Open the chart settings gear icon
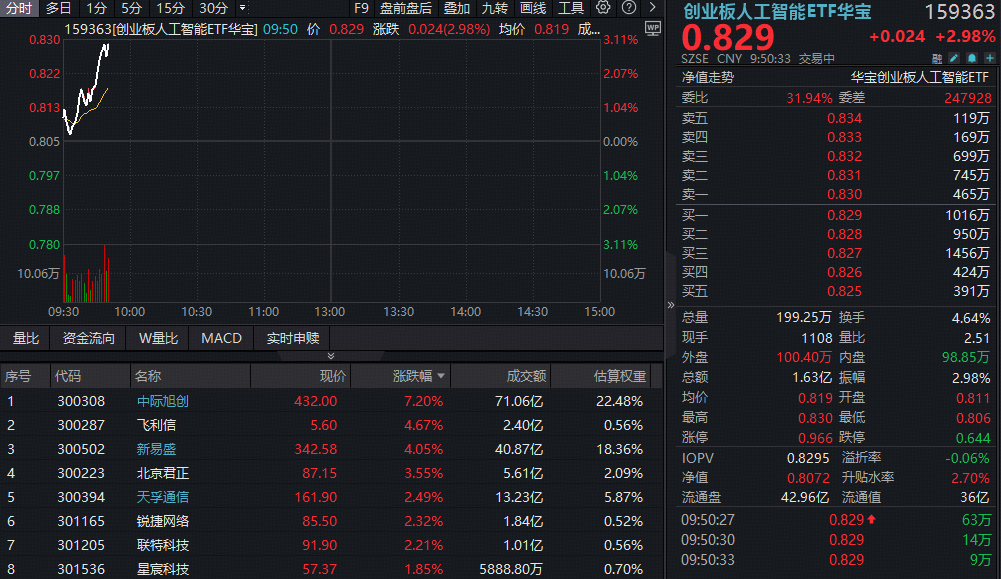The image size is (1001, 579). [x=603, y=8]
